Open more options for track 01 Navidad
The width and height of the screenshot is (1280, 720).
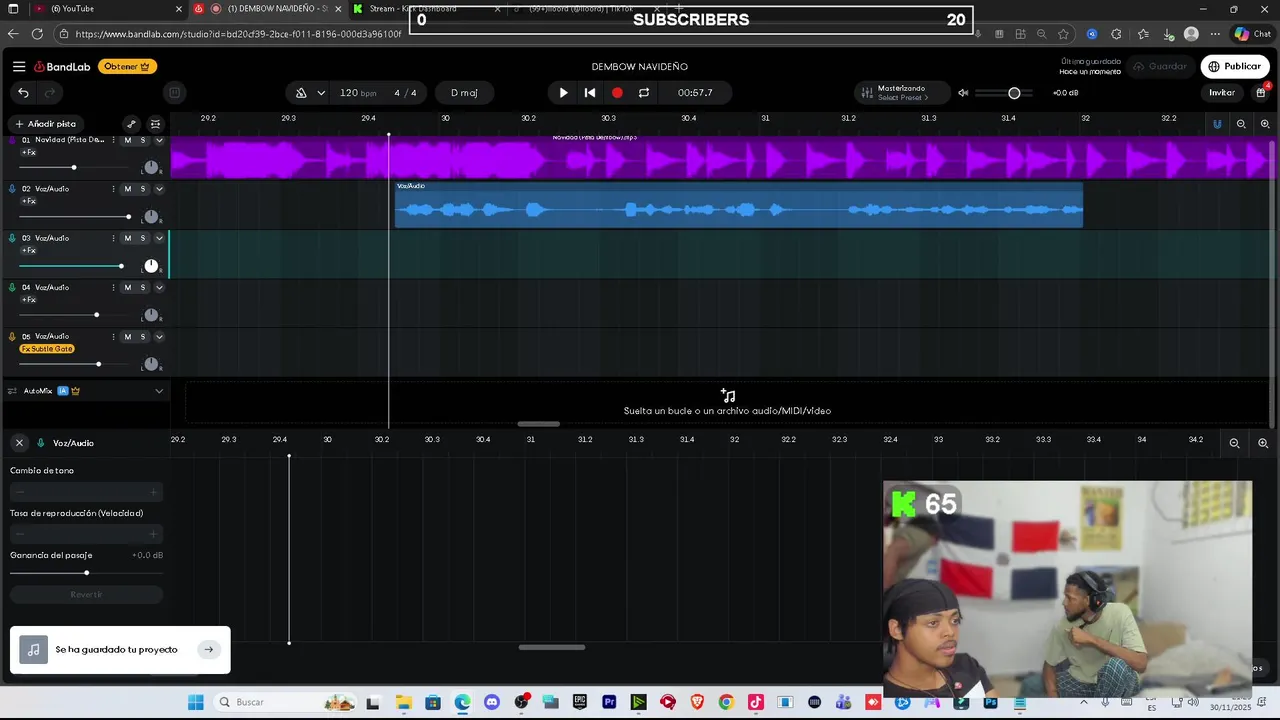pos(113,140)
